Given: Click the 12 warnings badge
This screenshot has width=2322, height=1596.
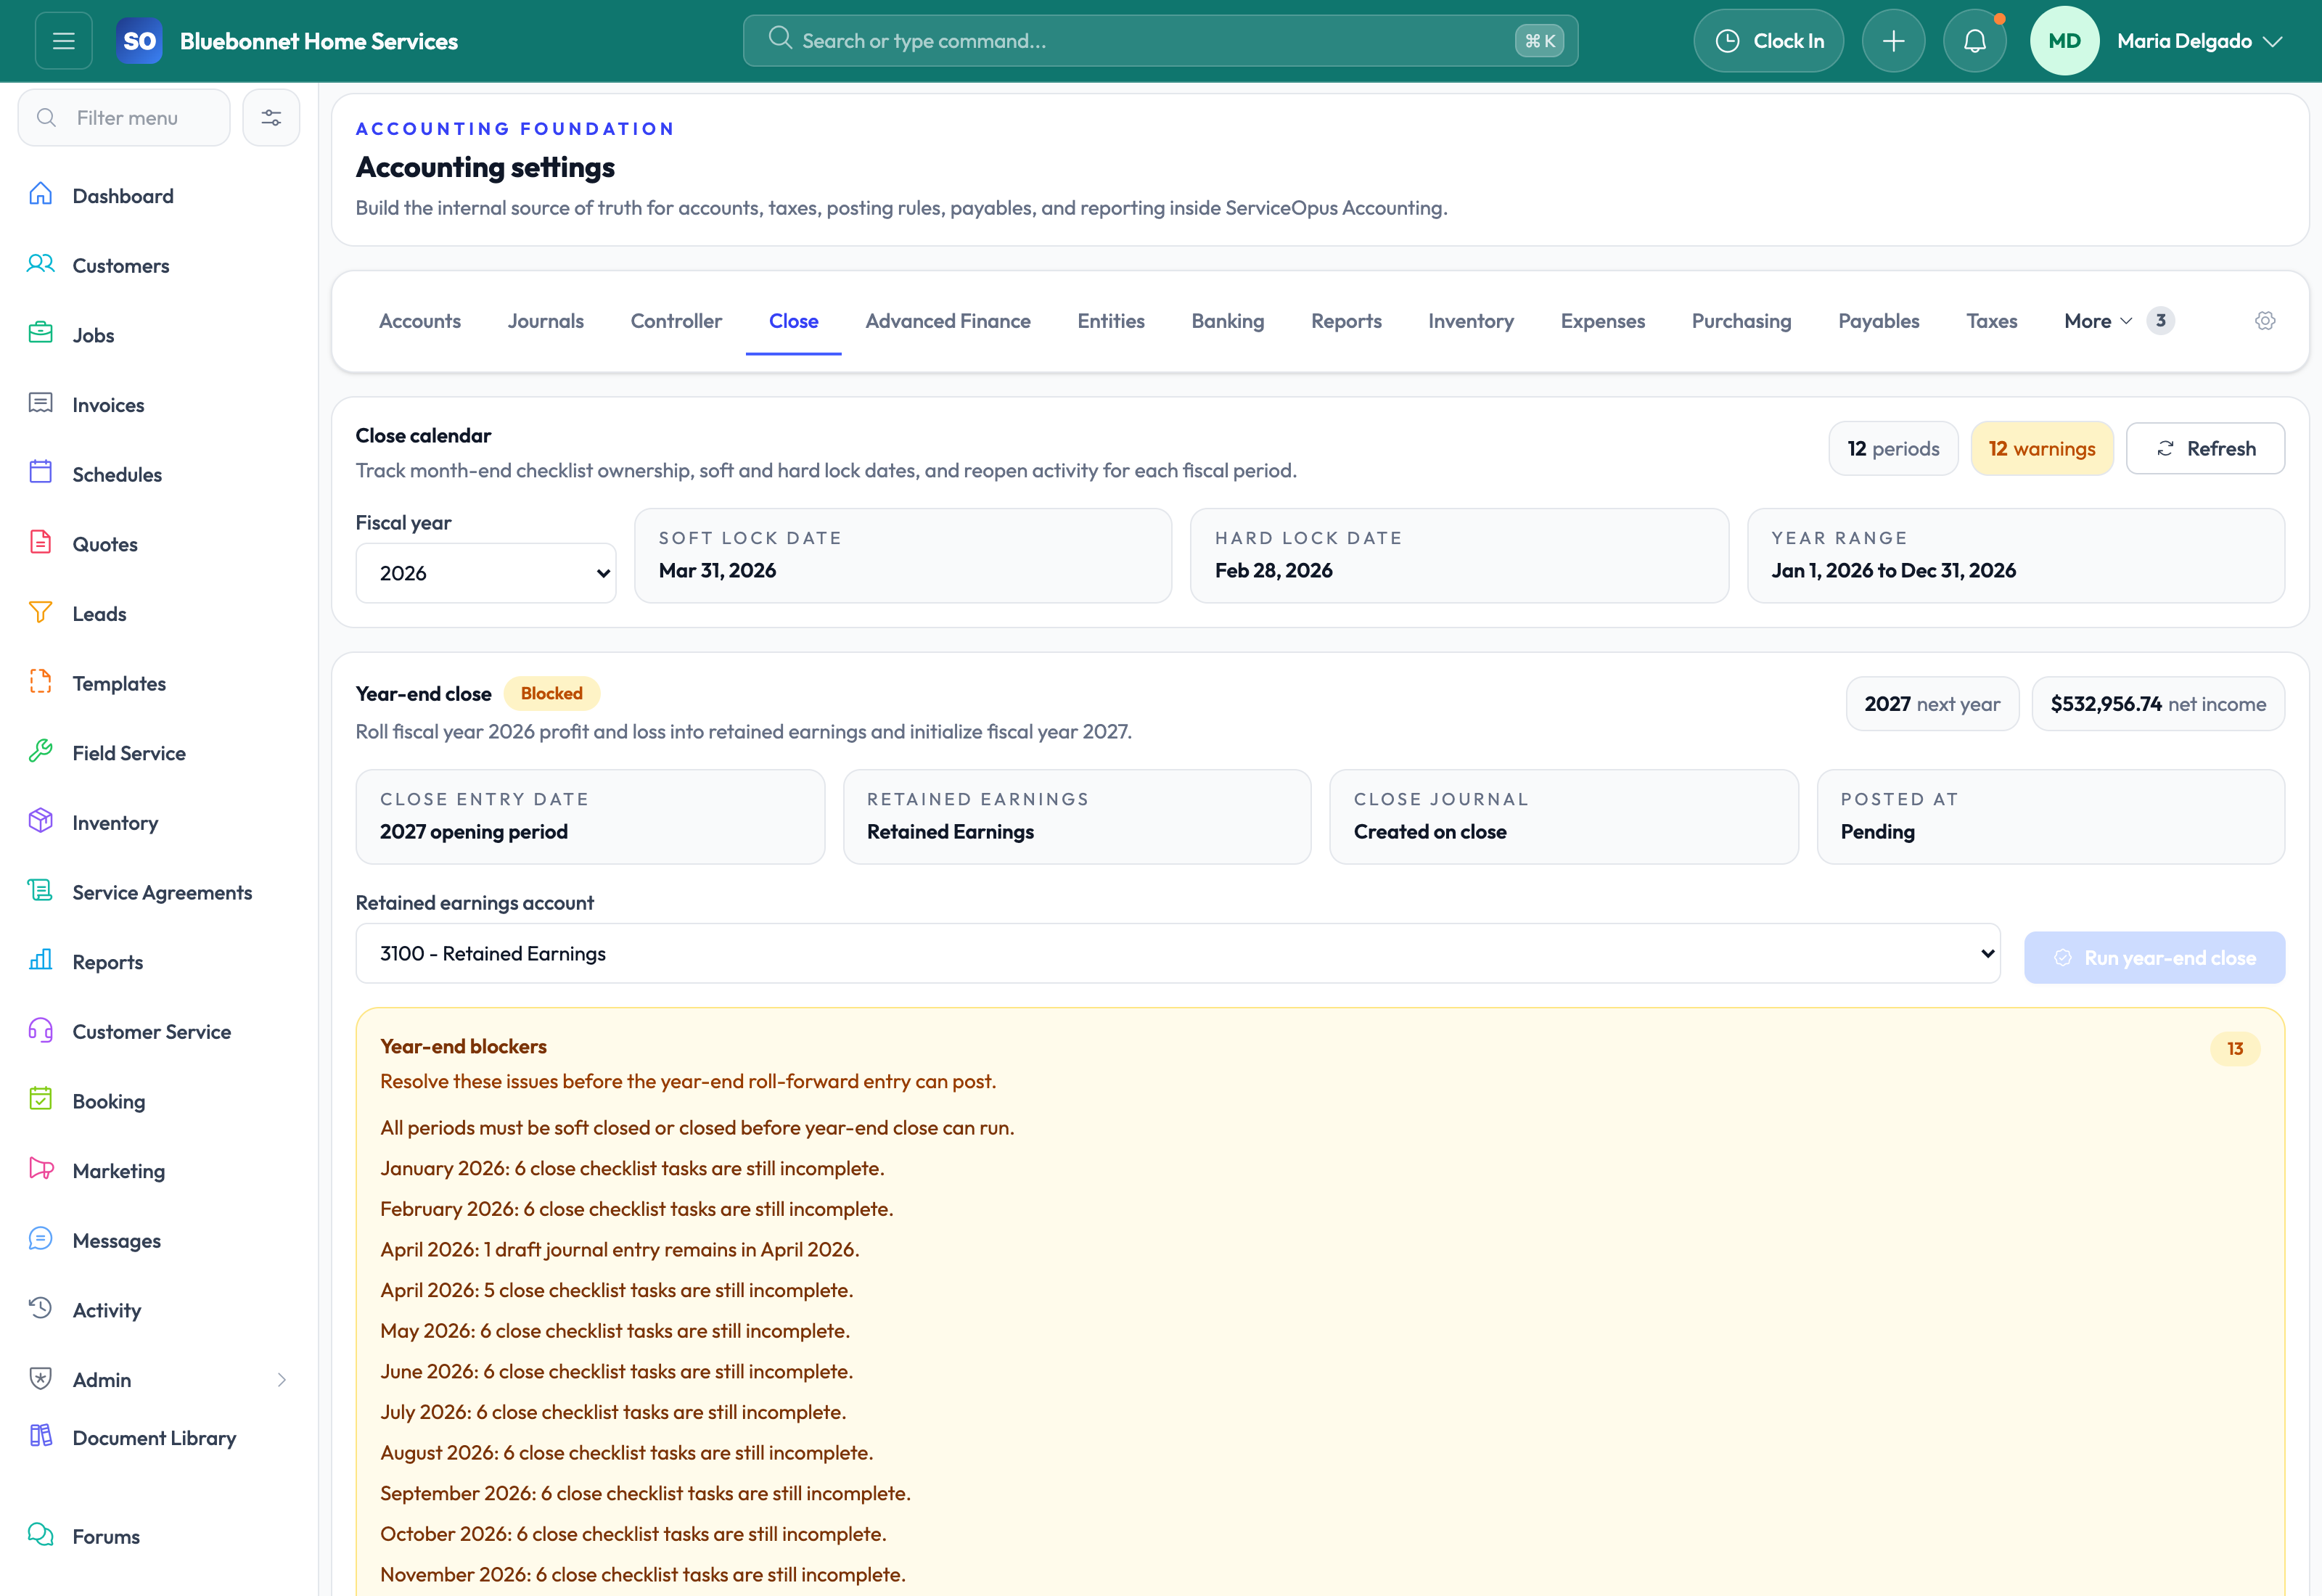Looking at the screenshot, I should coord(2042,448).
